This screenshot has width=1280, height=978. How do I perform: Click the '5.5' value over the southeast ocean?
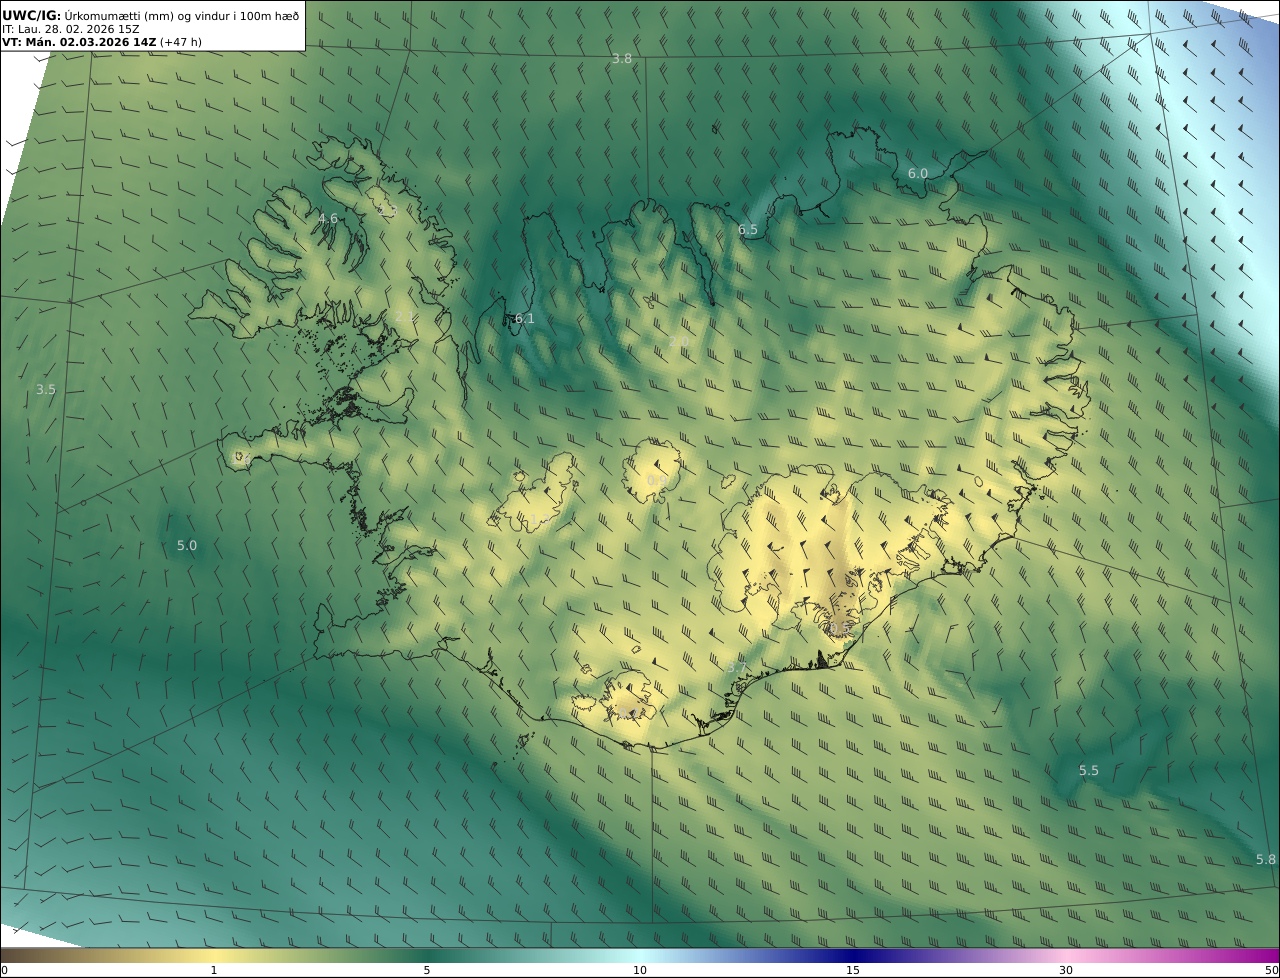1089,770
